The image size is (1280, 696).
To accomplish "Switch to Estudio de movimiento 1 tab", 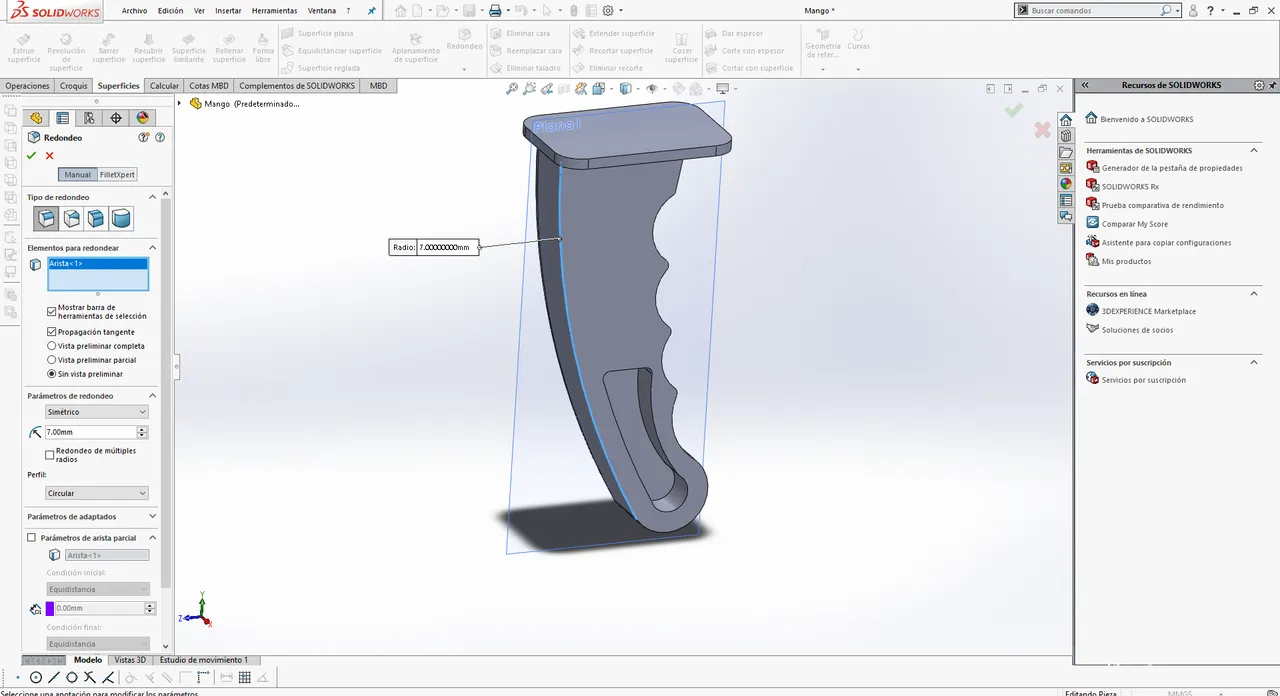I will click(204, 660).
